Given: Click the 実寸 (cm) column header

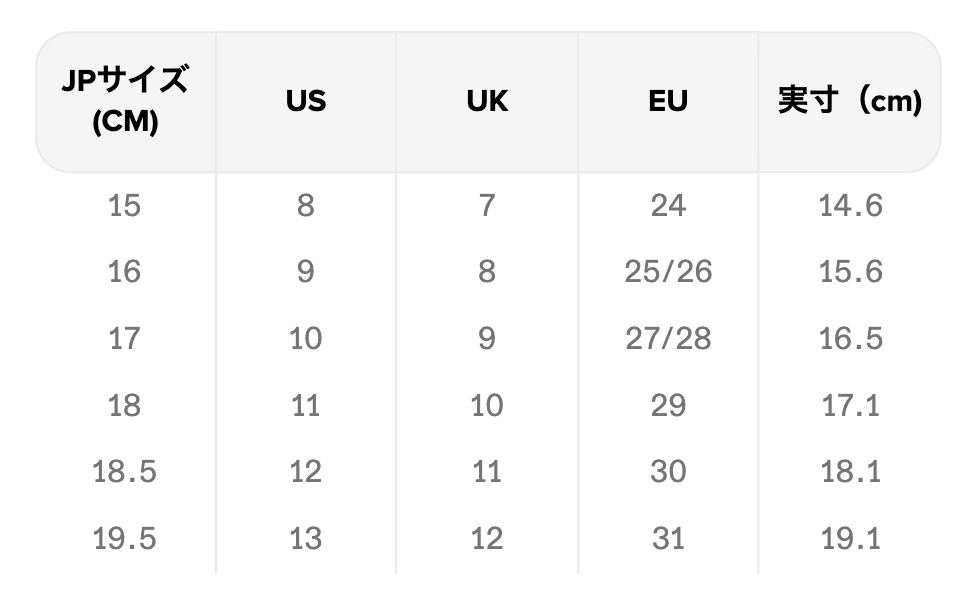Looking at the screenshot, I should [x=850, y=101].
